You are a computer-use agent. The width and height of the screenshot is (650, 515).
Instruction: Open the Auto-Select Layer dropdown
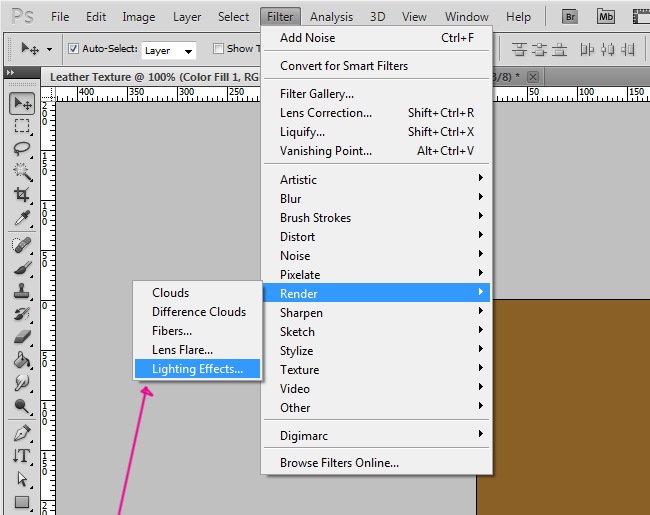tap(168, 49)
